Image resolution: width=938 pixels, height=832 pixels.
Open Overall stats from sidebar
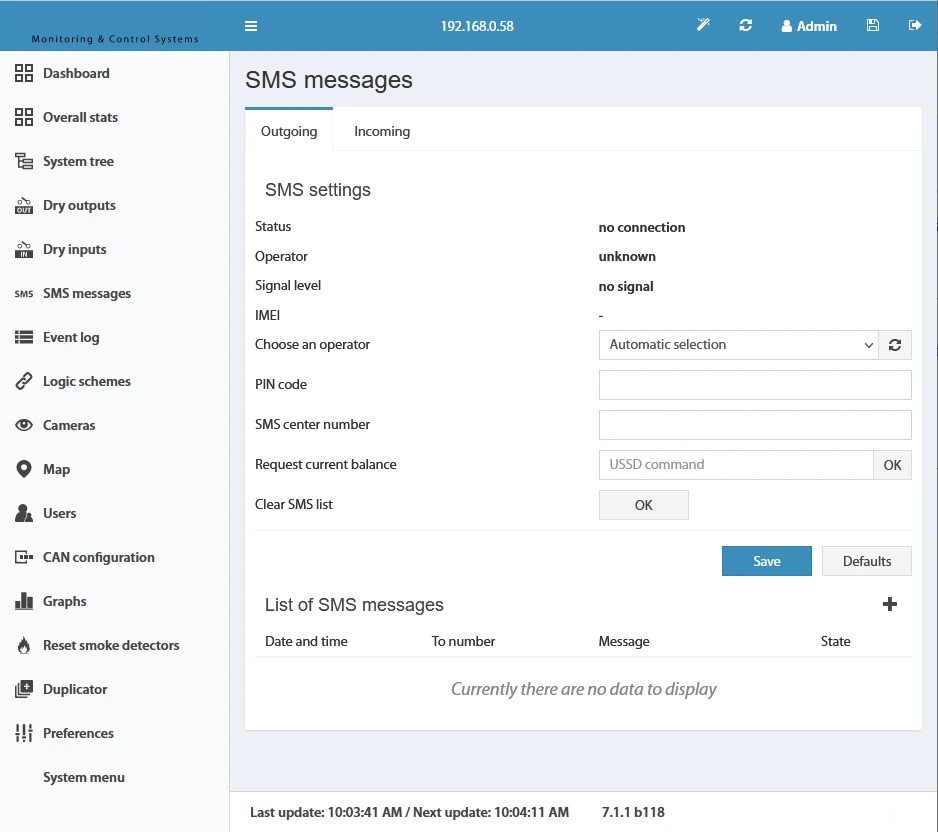80,117
